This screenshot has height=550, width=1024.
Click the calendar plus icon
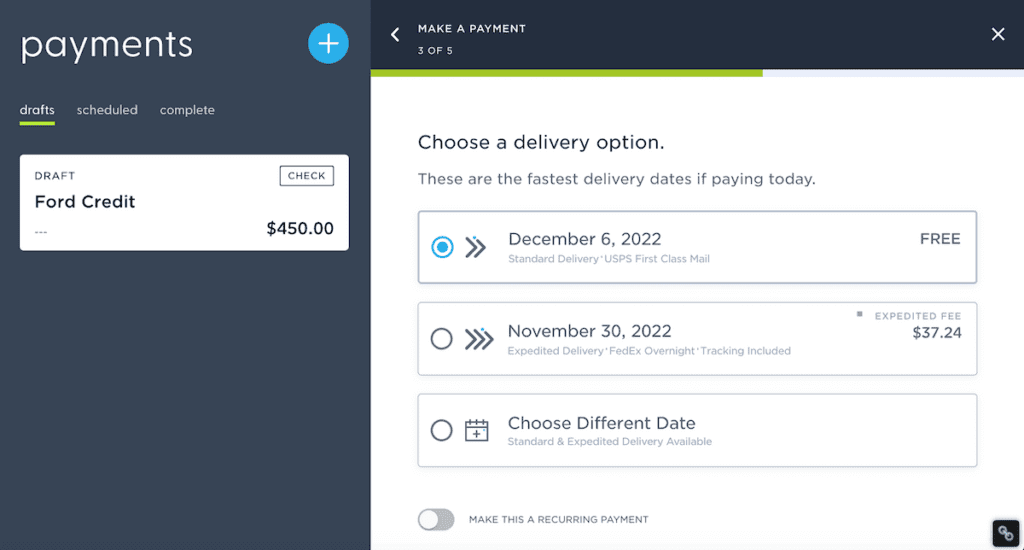[477, 430]
